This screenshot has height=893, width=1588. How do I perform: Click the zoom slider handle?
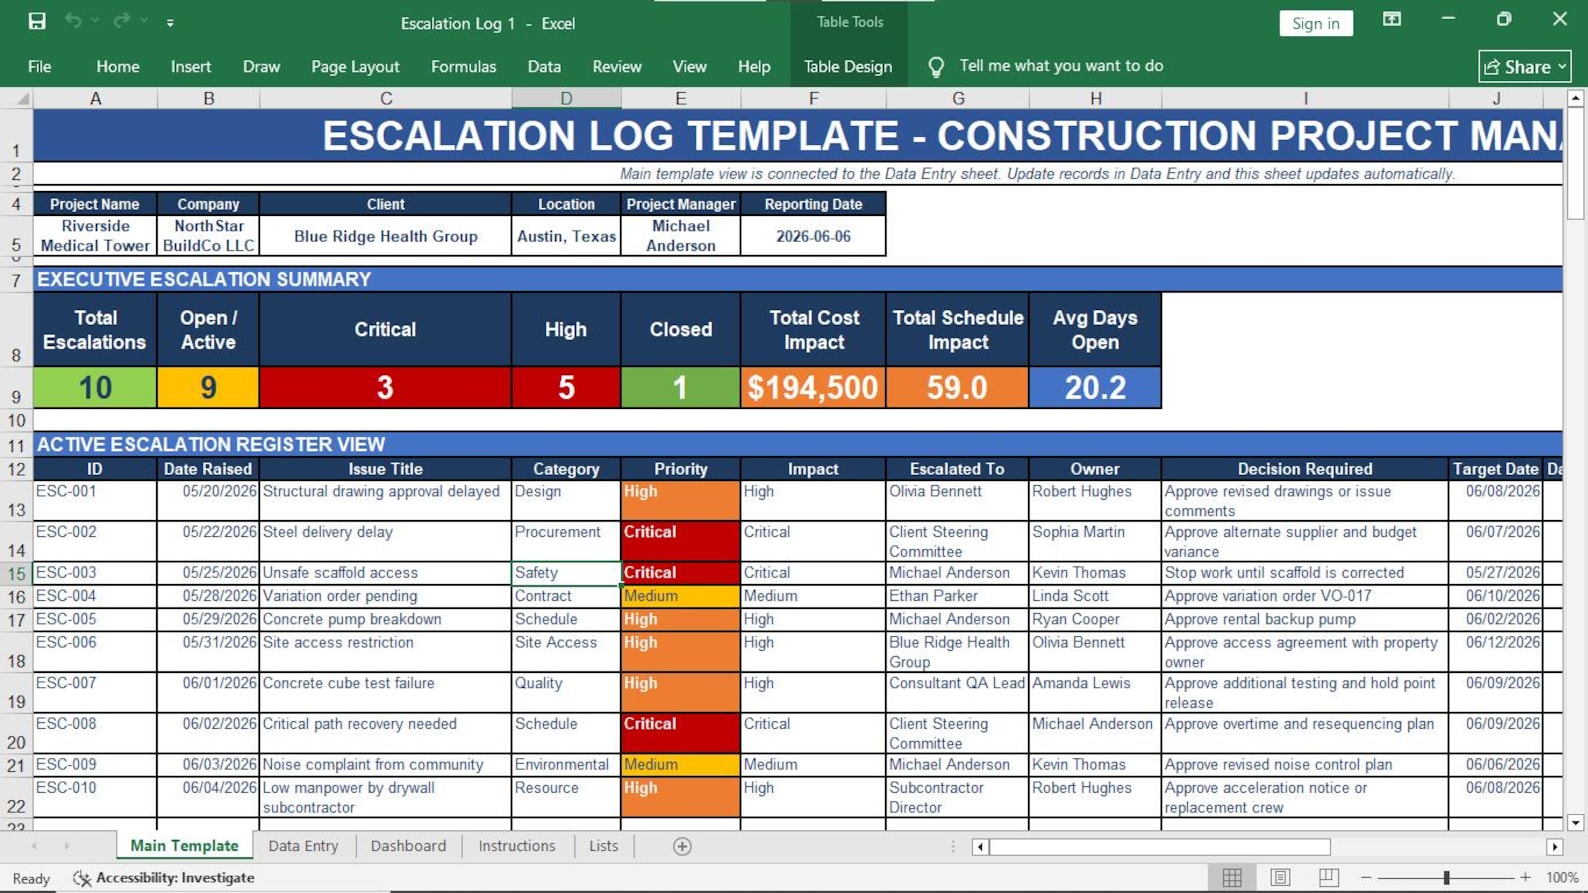click(1446, 877)
